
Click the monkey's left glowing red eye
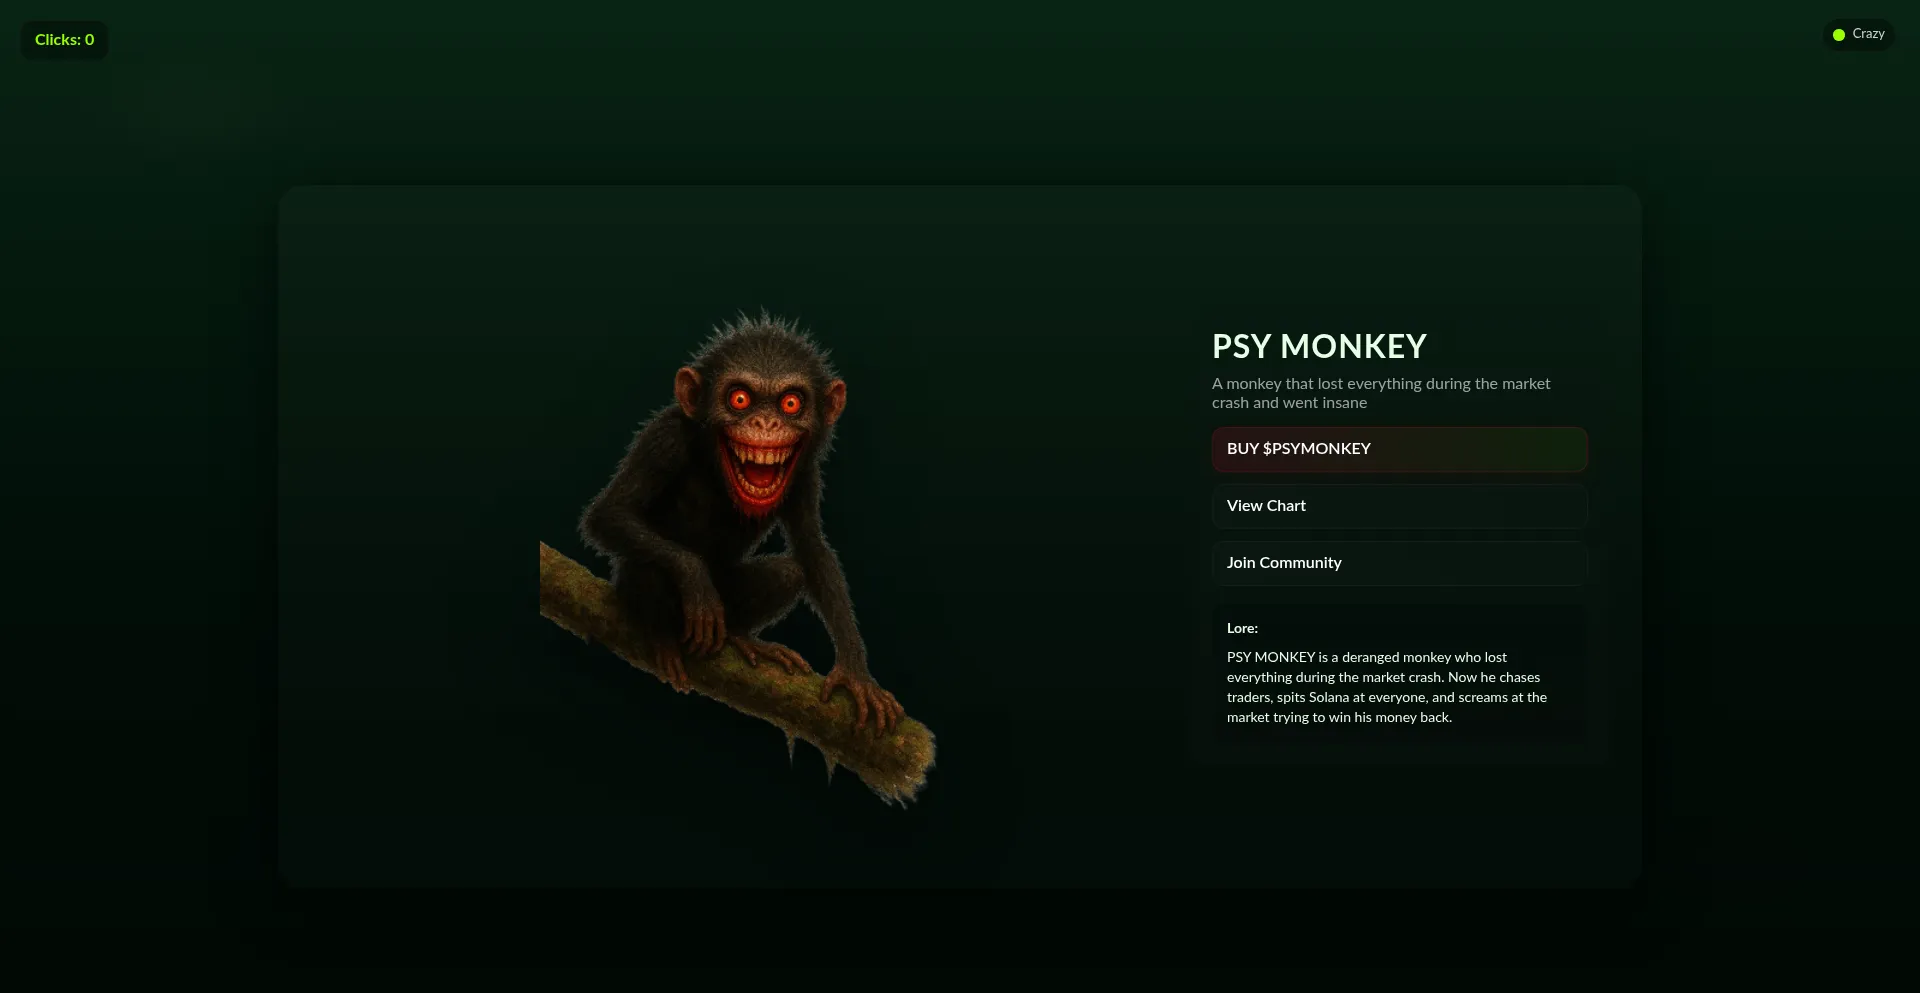click(740, 400)
